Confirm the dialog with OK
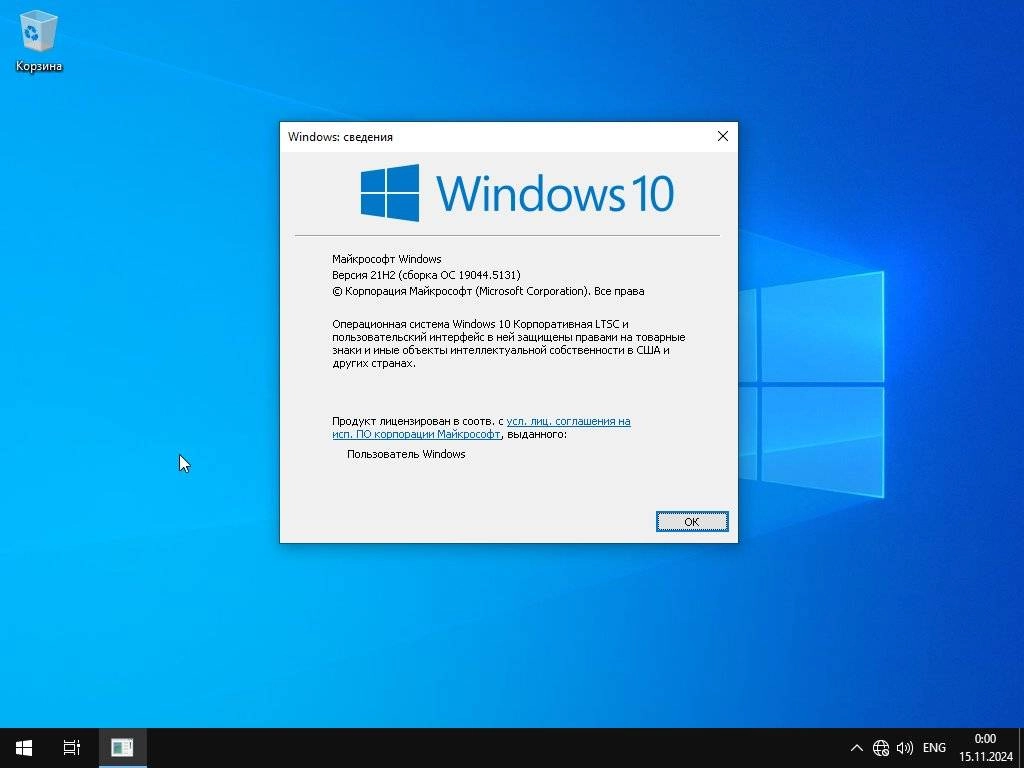 (x=692, y=522)
